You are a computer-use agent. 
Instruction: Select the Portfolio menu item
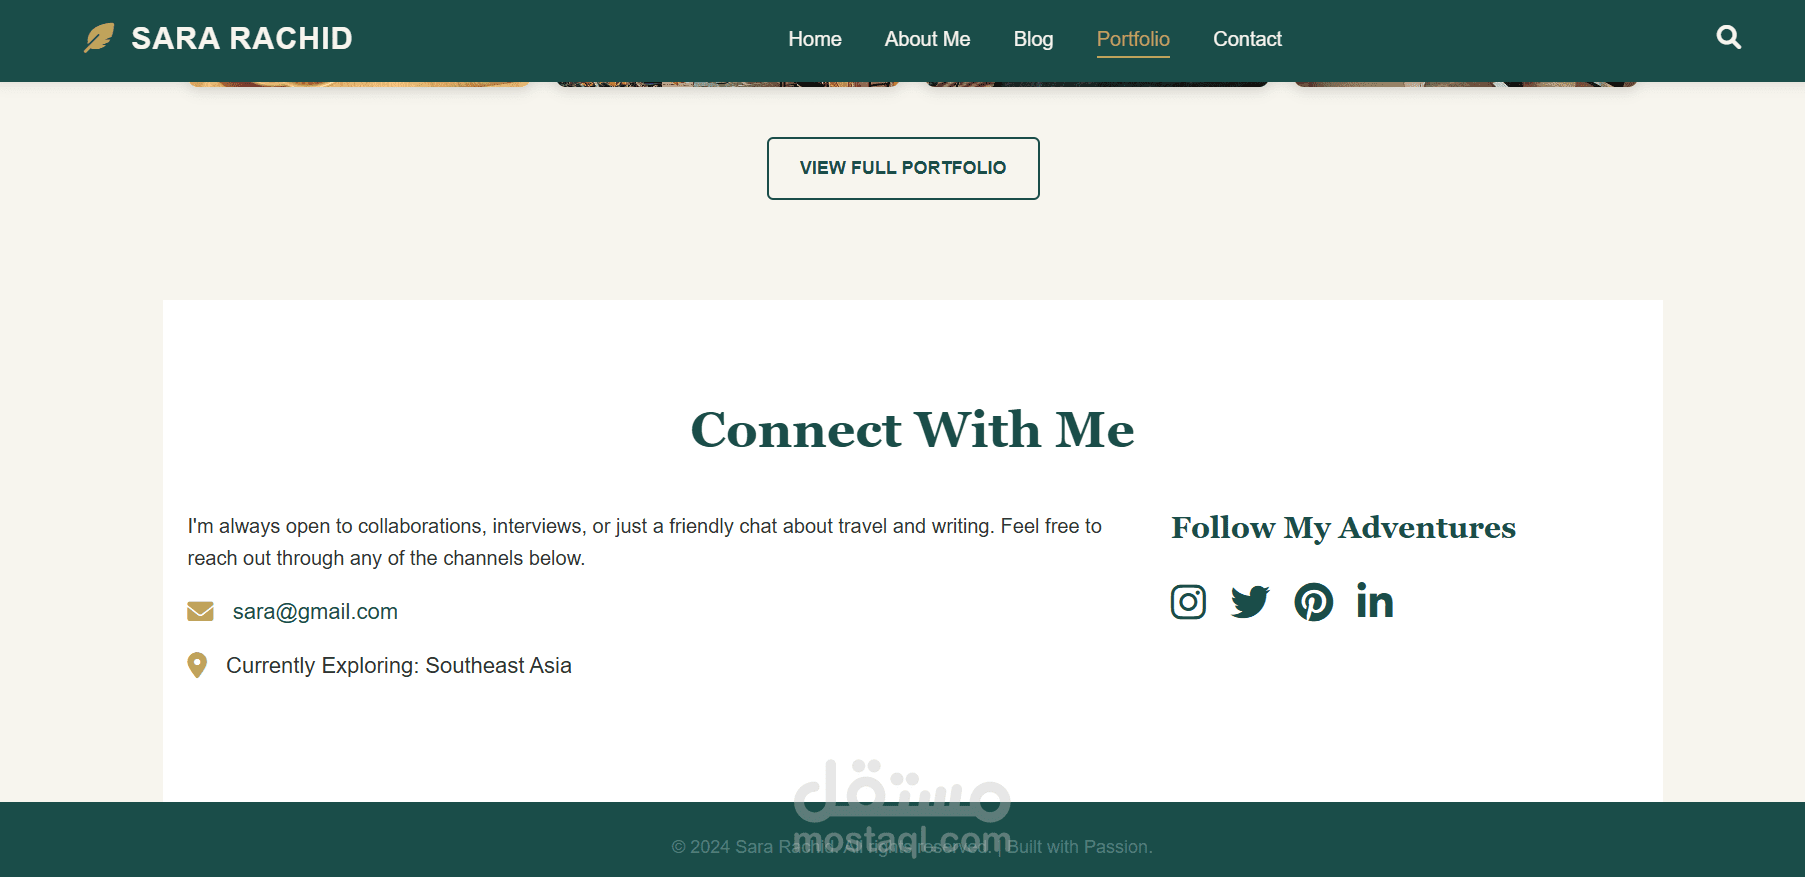pyautogui.click(x=1133, y=39)
